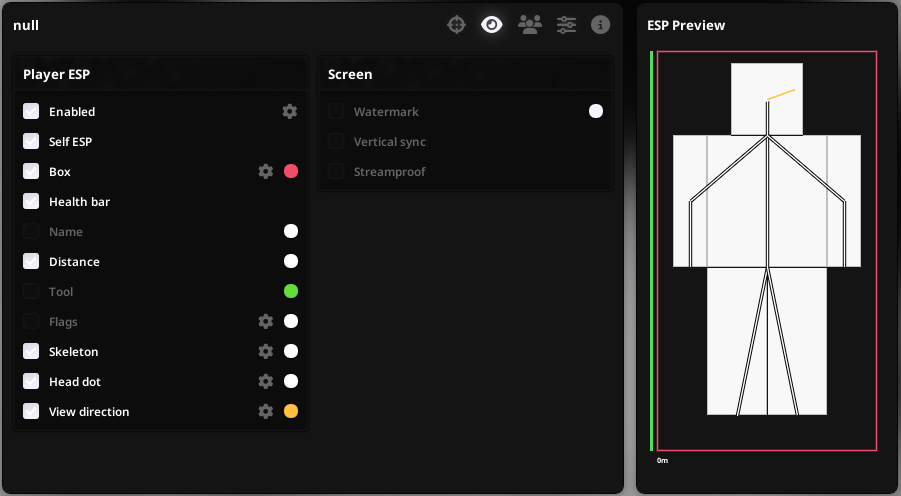Viewport: 901px width, 496px height.
Task: Enable the Watermark checkbox
Action: 336,111
